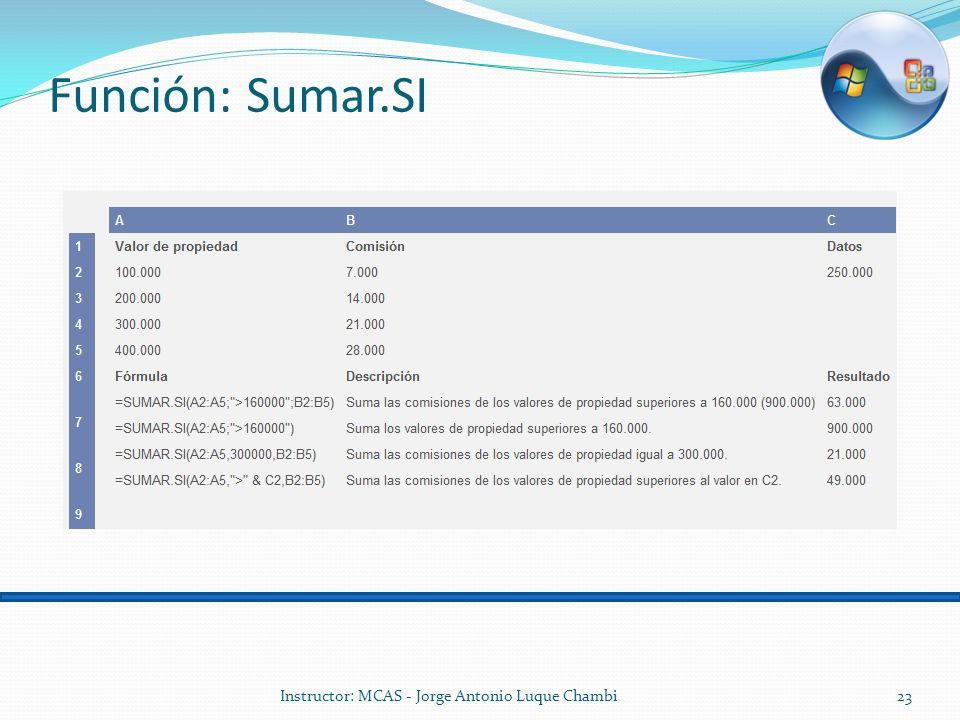Select cell with value 200.000
960x720 pixels.
coord(138,299)
